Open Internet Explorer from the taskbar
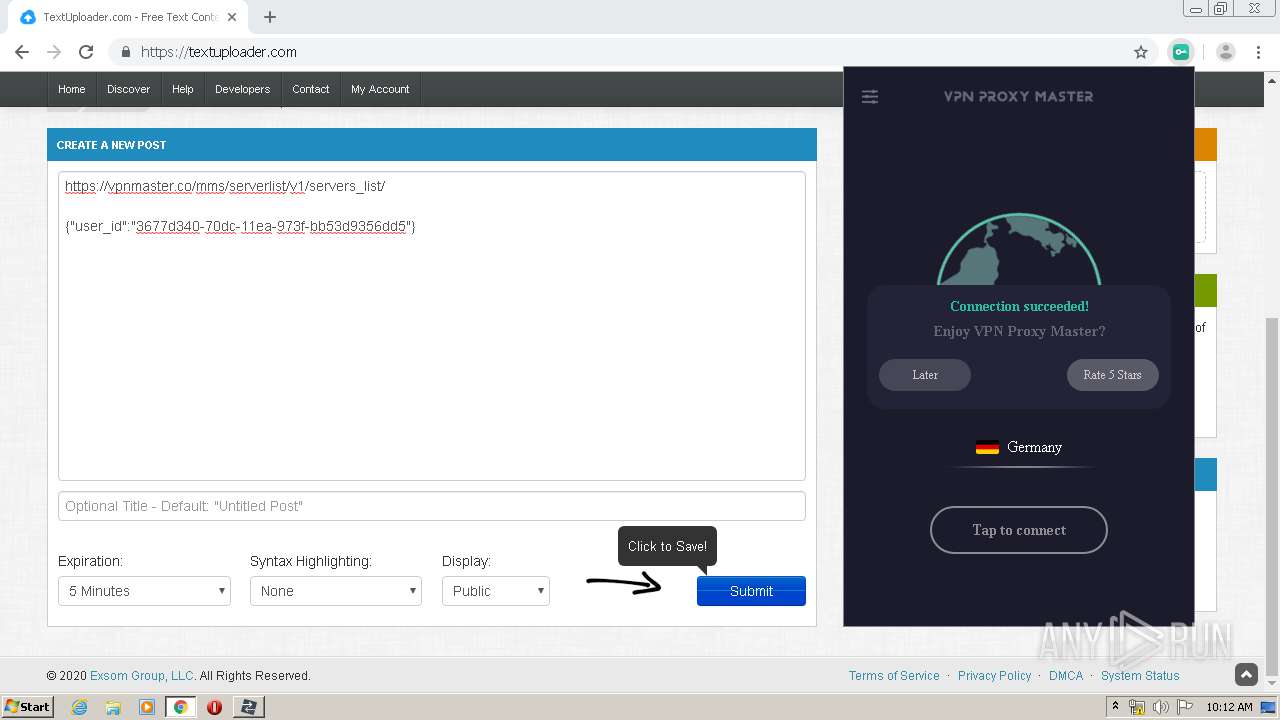 [x=80, y=707]
